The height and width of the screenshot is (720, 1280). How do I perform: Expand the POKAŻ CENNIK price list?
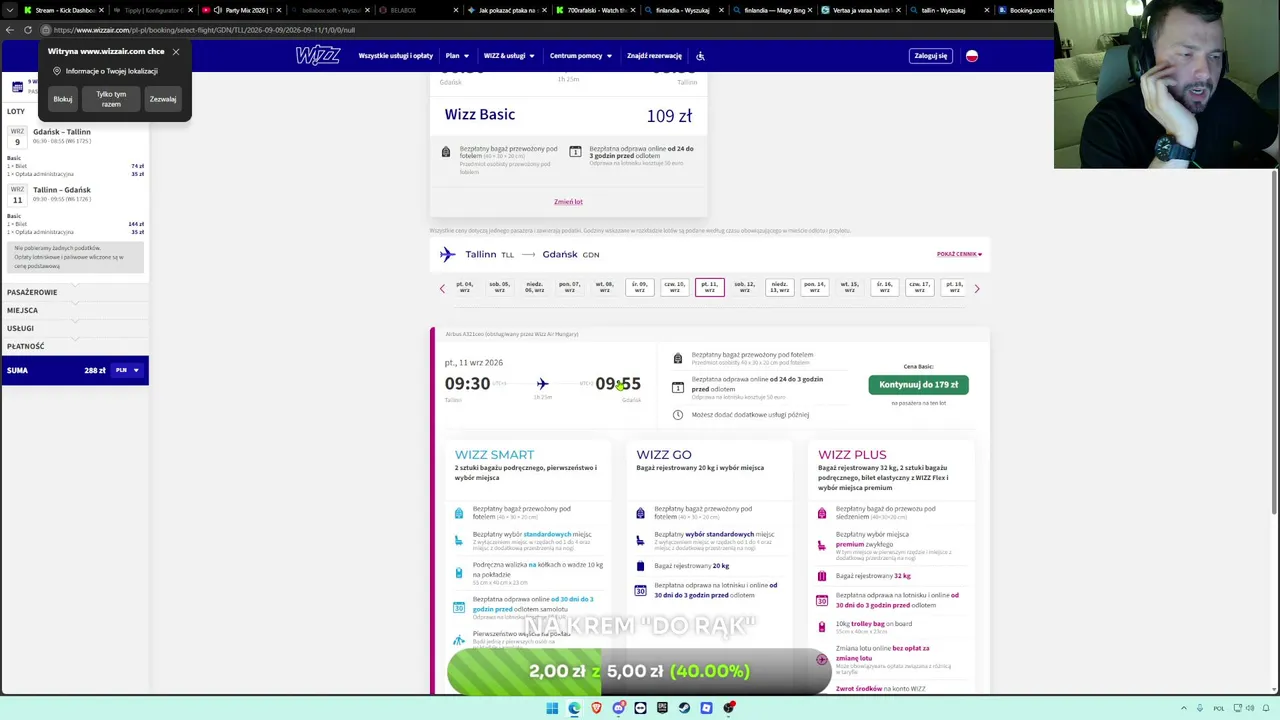click(x=959, y=254)
